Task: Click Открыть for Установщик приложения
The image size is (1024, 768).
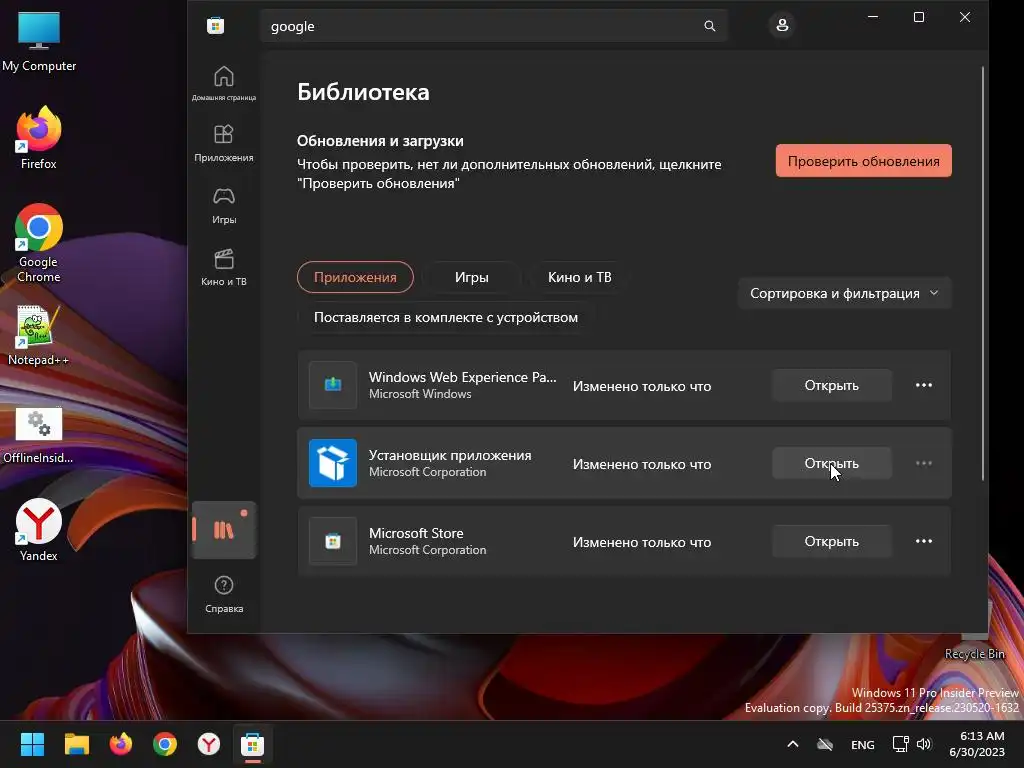Action: [831, 463]
